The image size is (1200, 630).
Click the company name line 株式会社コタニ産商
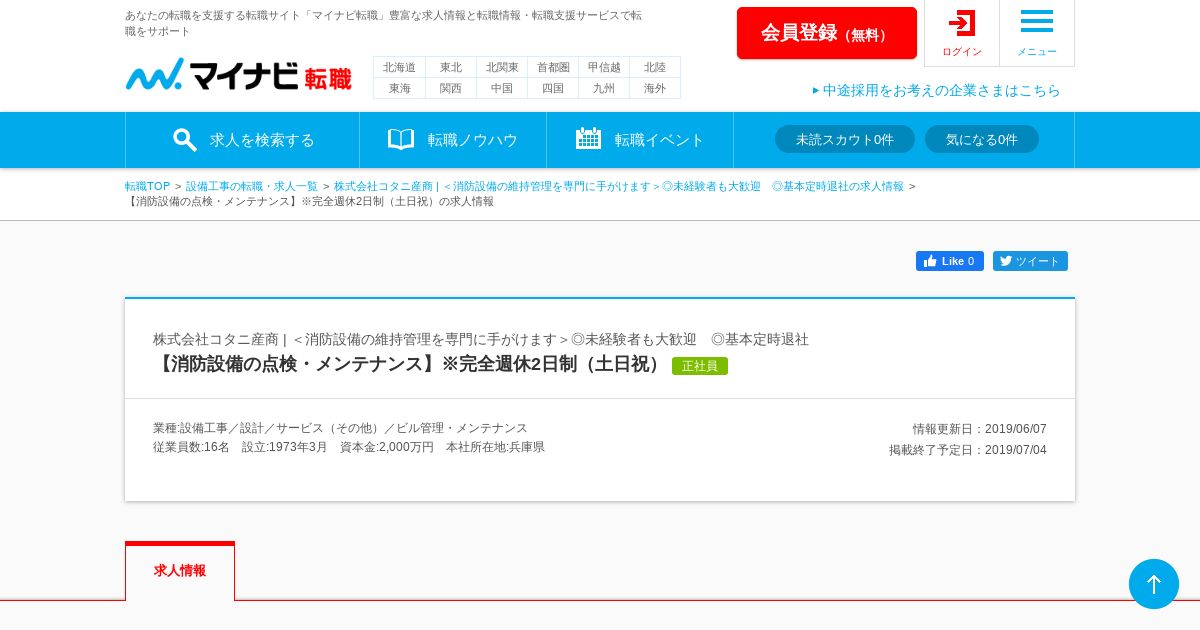[481, 339]
